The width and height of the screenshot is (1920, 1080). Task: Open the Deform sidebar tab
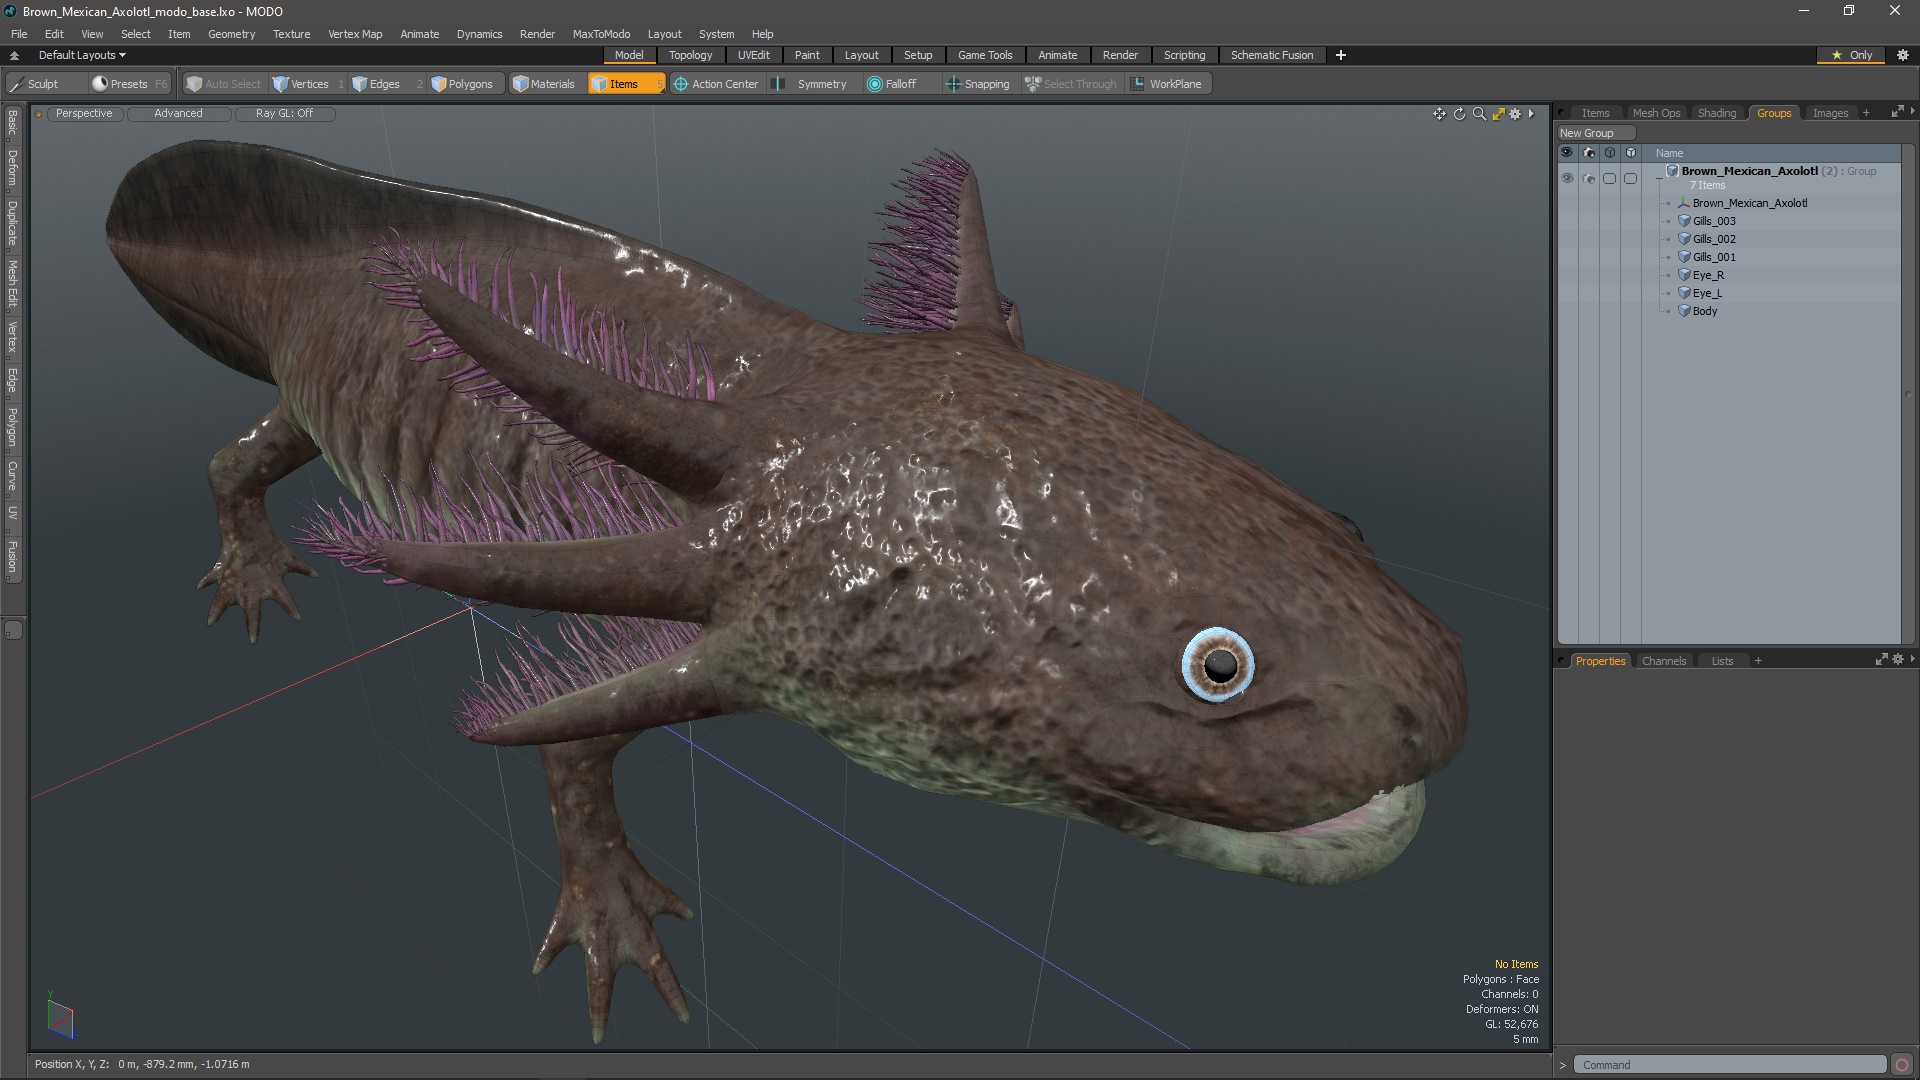tap(12, 168)
